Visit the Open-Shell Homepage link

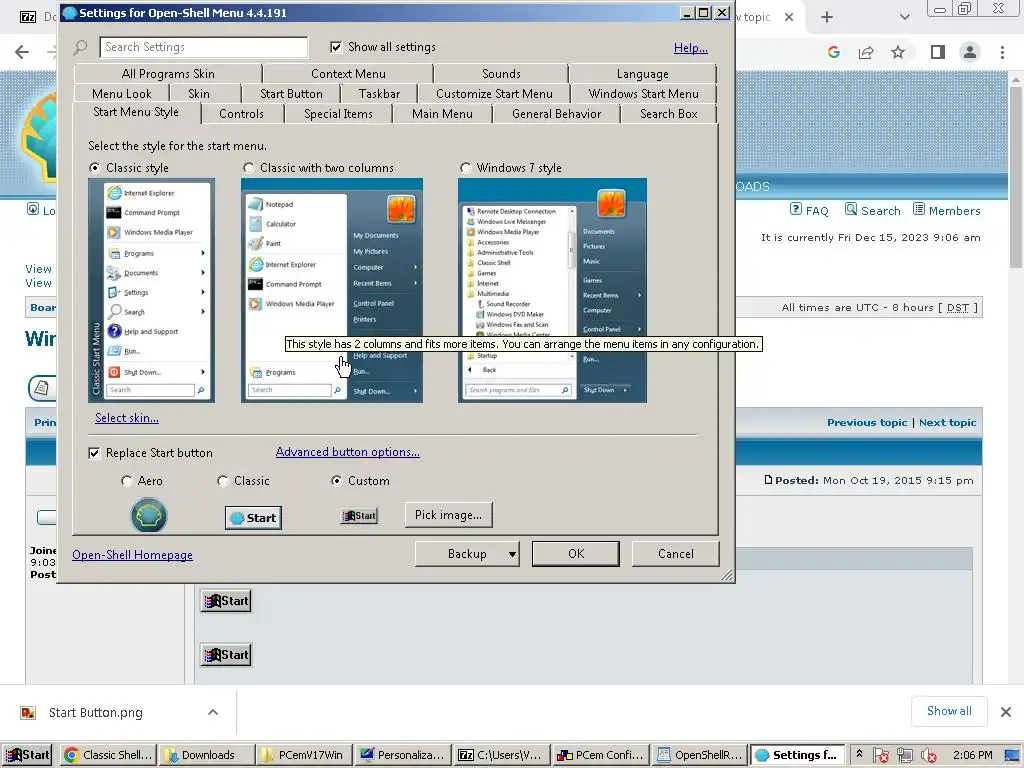click(132, 555)
